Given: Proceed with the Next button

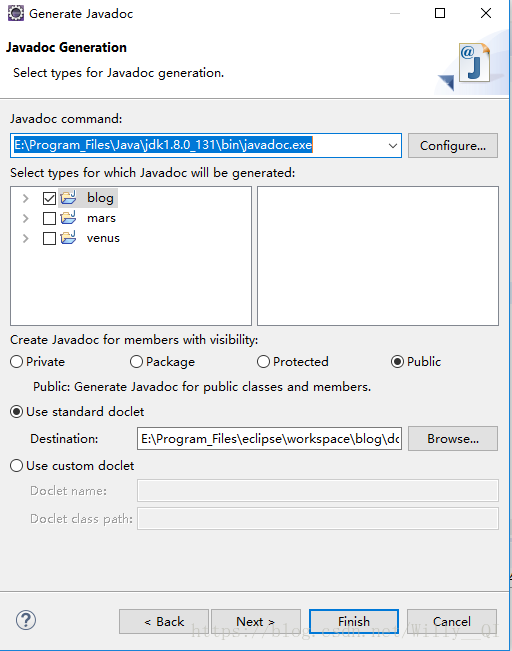Looking at the screenshot, I should pos(256,622).
